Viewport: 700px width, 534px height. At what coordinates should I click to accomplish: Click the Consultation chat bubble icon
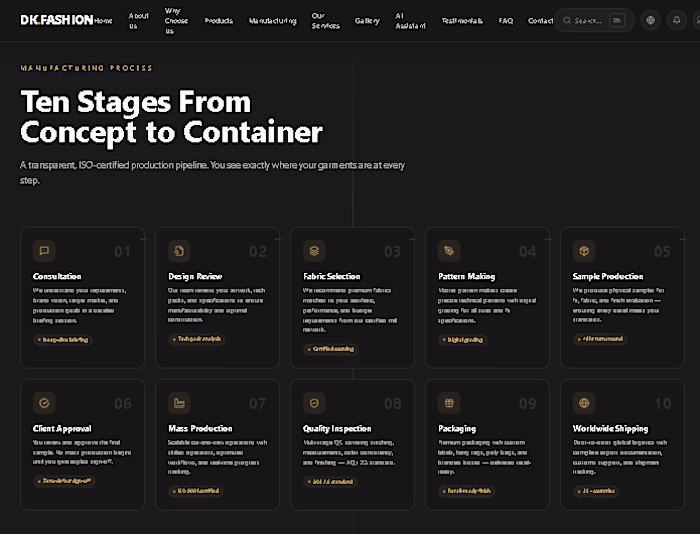(x=44, y=251)
